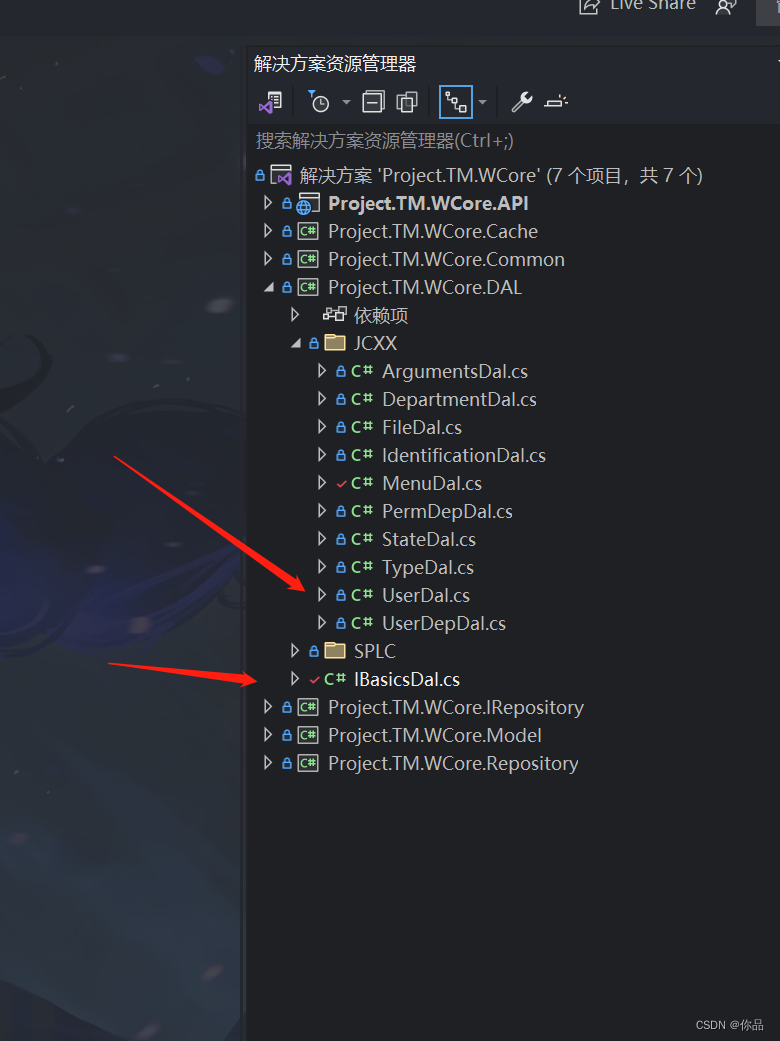This screenshot has height=1041, width=780.
Task: Select the IBasicsDal.cs file
Action: (x=406, y=679)
